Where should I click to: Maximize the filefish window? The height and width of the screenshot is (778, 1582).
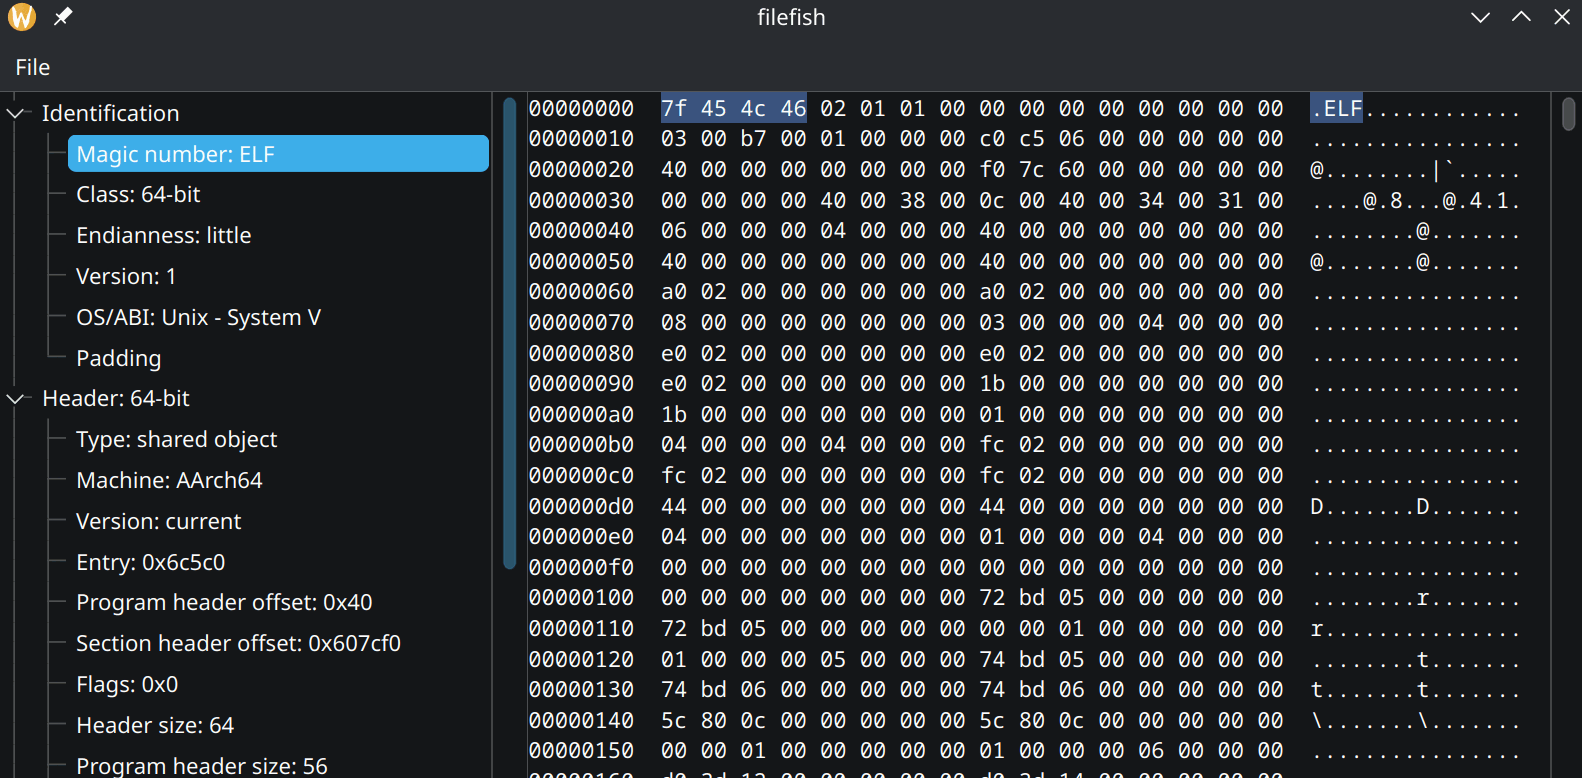click(x=1521, y=17)
